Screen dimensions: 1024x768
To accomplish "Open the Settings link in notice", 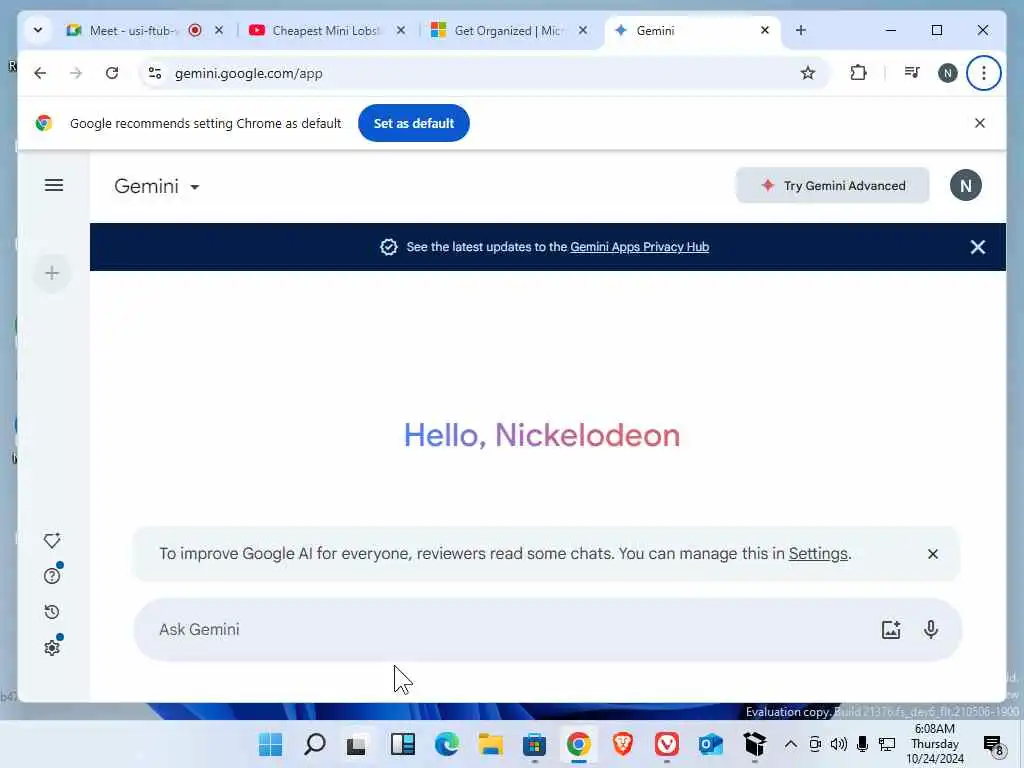I will [x=818, y=554].
